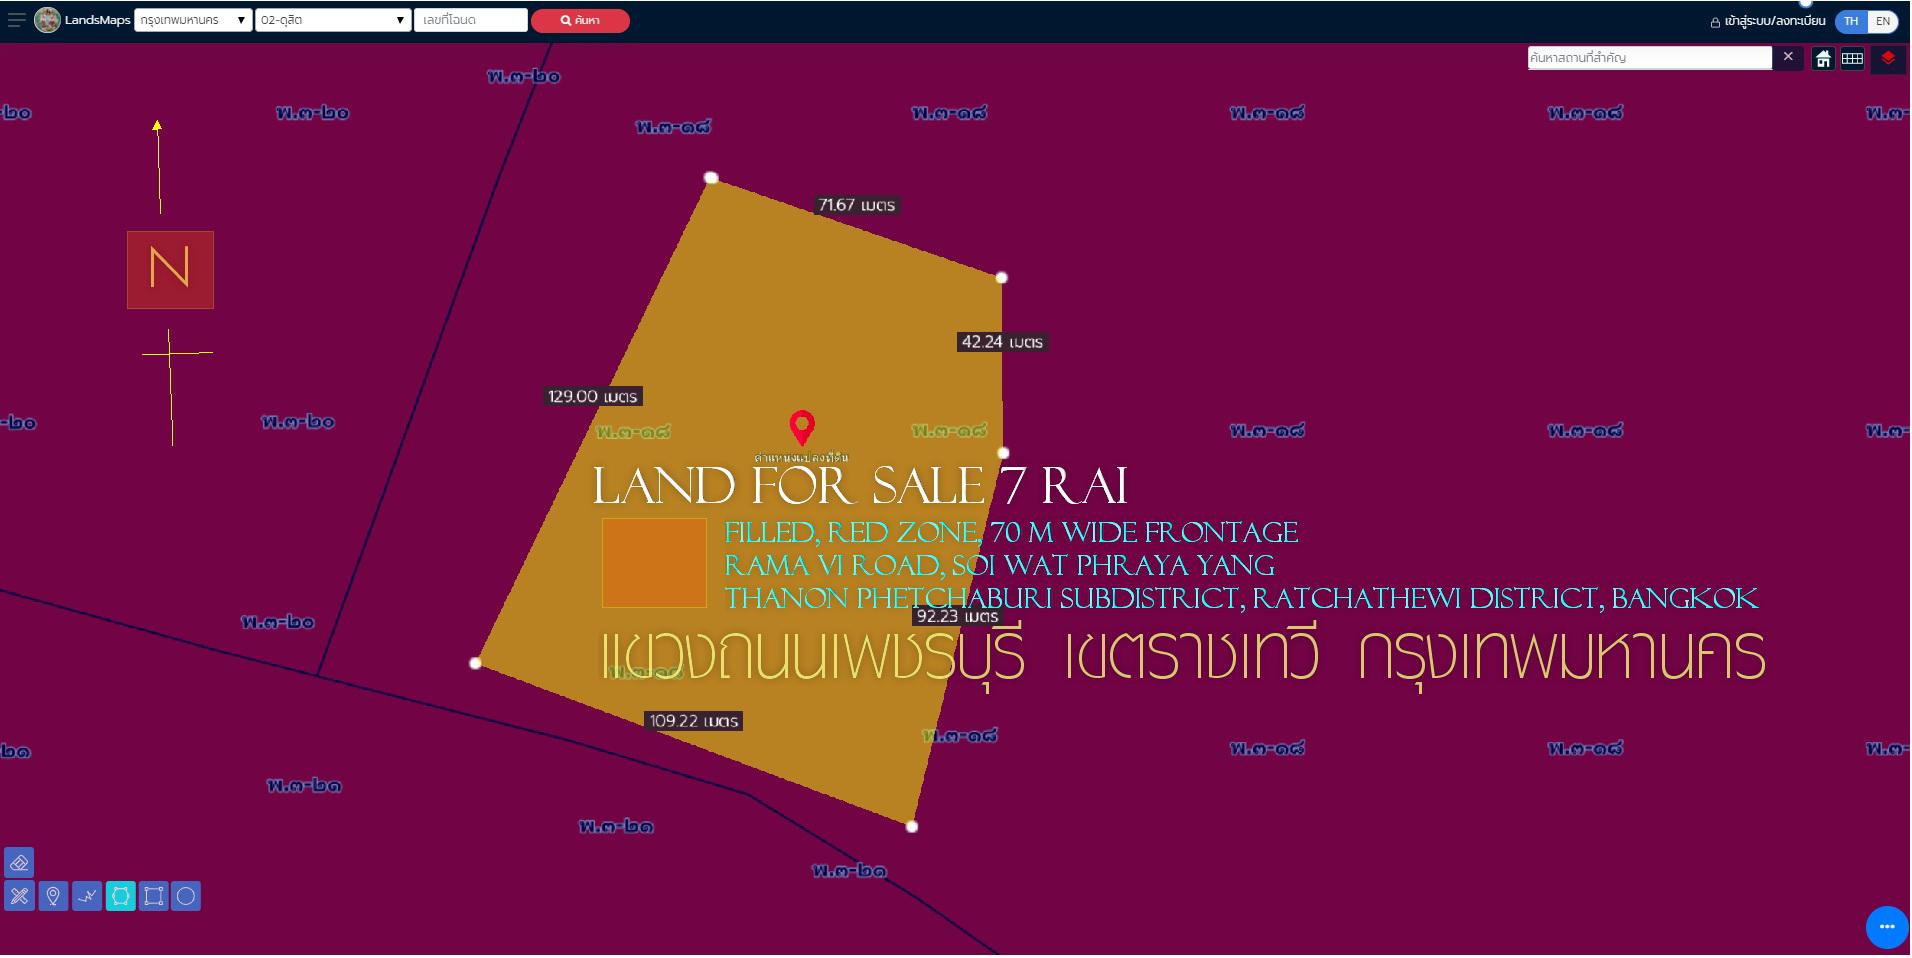Click the home icon button

tap(1823, 58)
